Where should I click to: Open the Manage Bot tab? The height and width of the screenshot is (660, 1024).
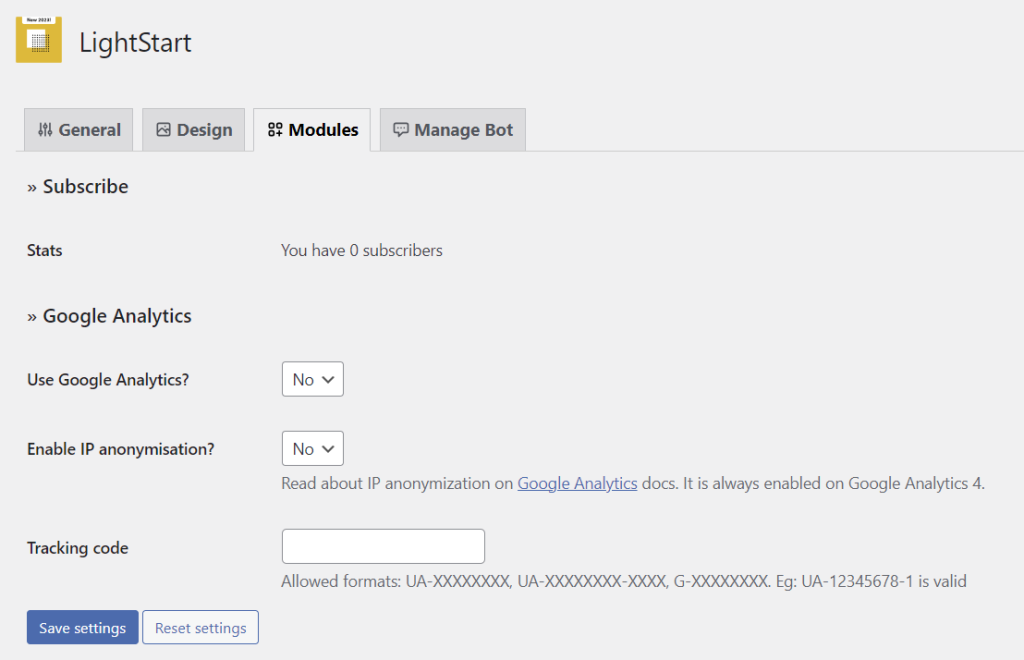pyautogui.click(x=452, y=129)
